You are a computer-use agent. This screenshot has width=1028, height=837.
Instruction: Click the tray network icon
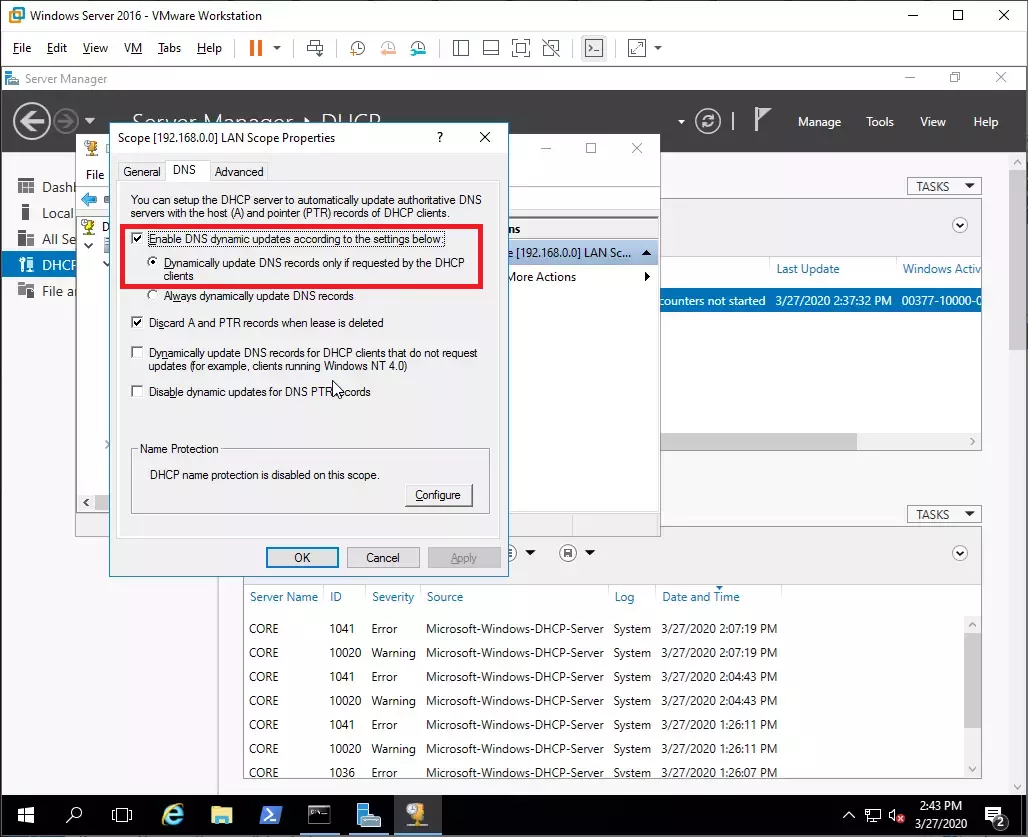[873, 815]
